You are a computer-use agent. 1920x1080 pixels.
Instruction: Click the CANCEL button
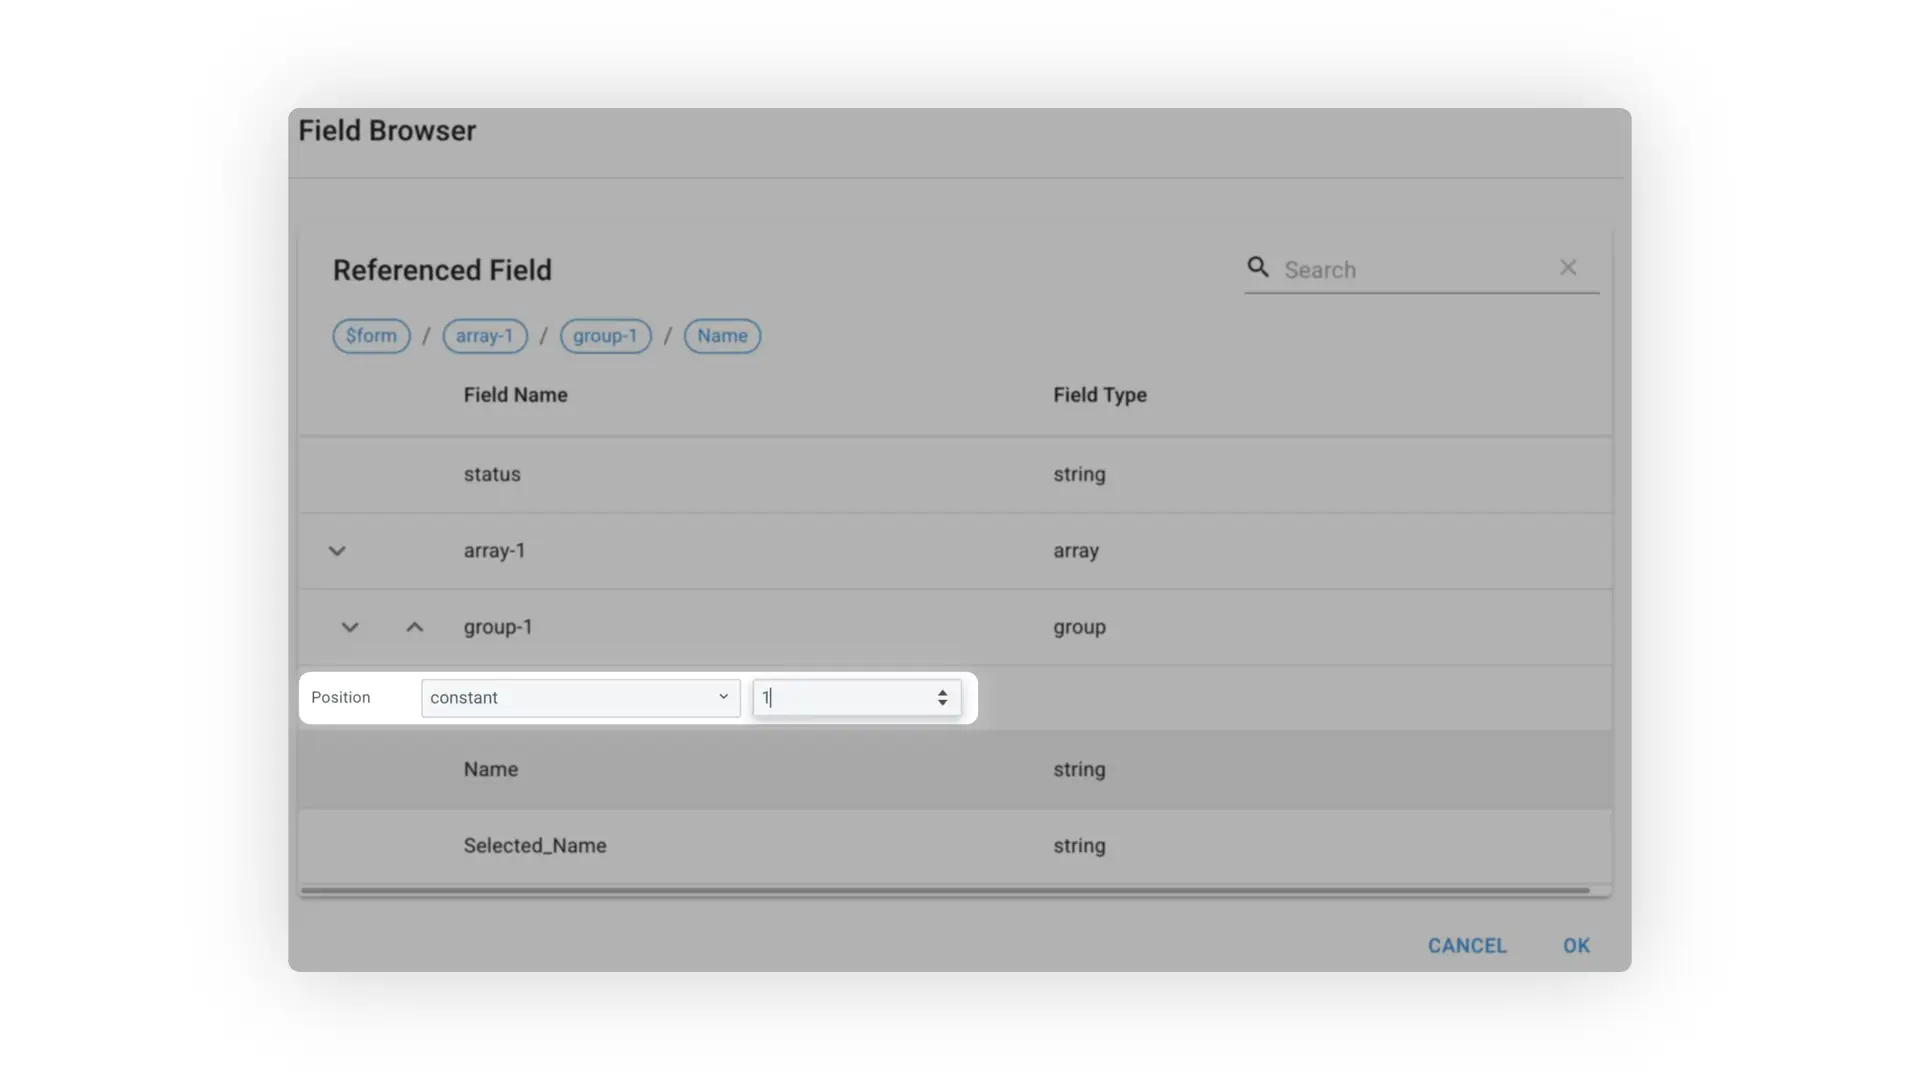tap(1467, 945)
